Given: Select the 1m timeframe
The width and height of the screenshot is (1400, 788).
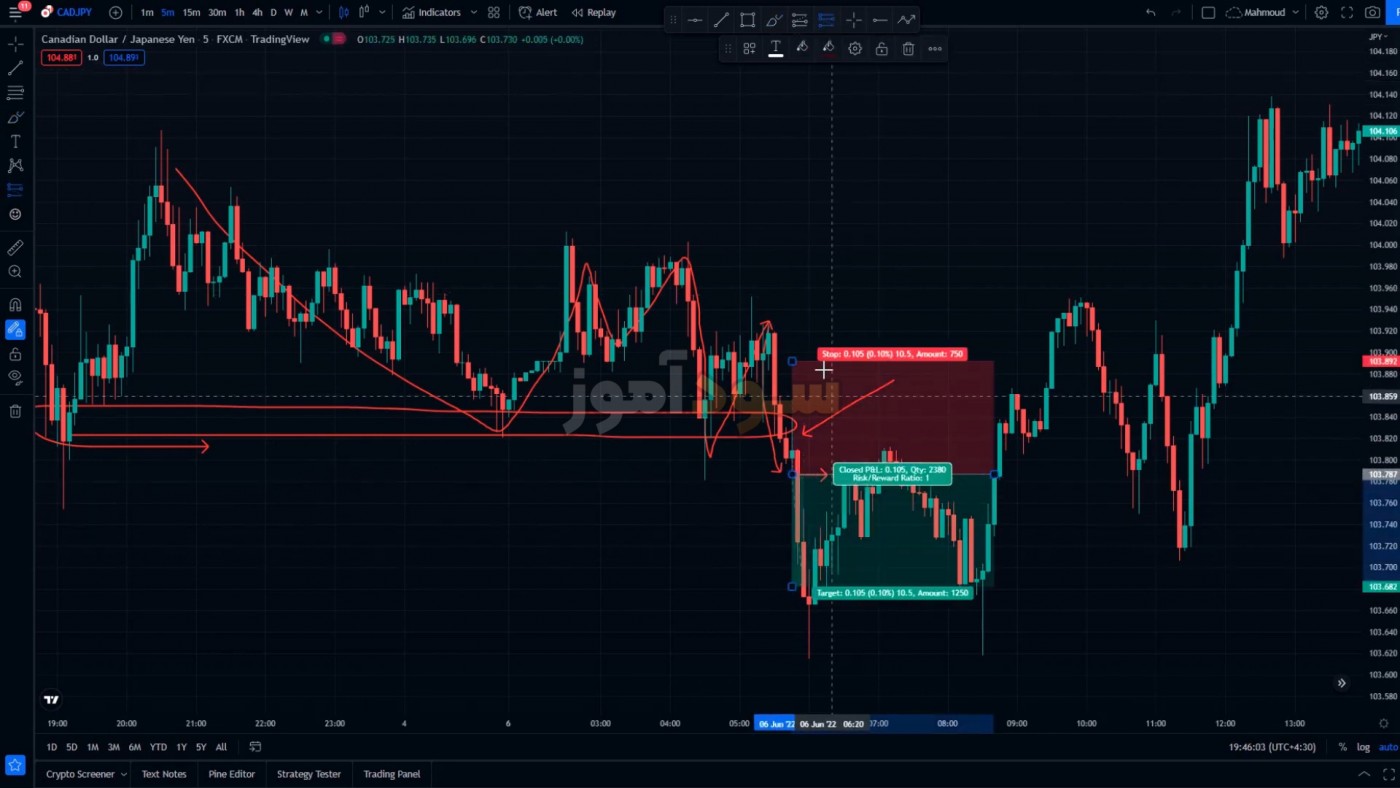Looking at the screenshot, I should click(x=147, y=12).
